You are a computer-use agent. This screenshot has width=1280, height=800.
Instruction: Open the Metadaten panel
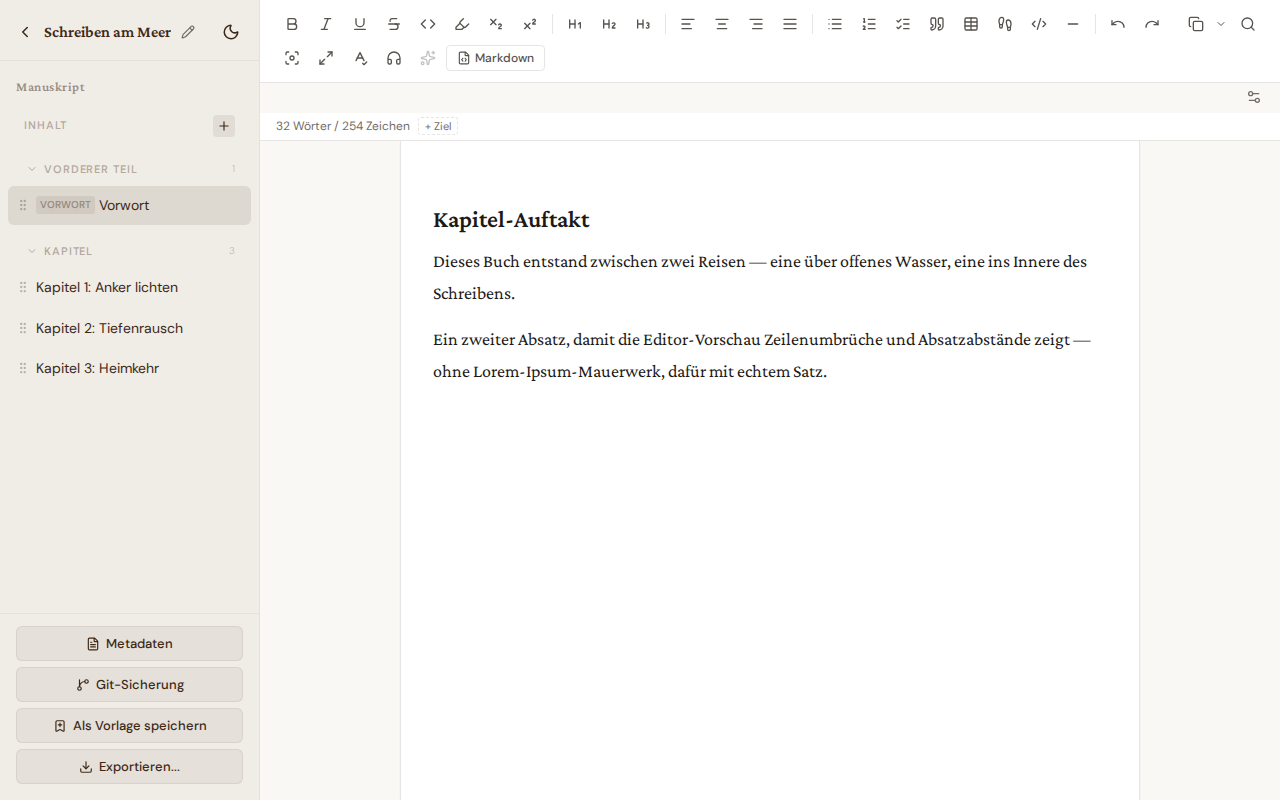129,644
